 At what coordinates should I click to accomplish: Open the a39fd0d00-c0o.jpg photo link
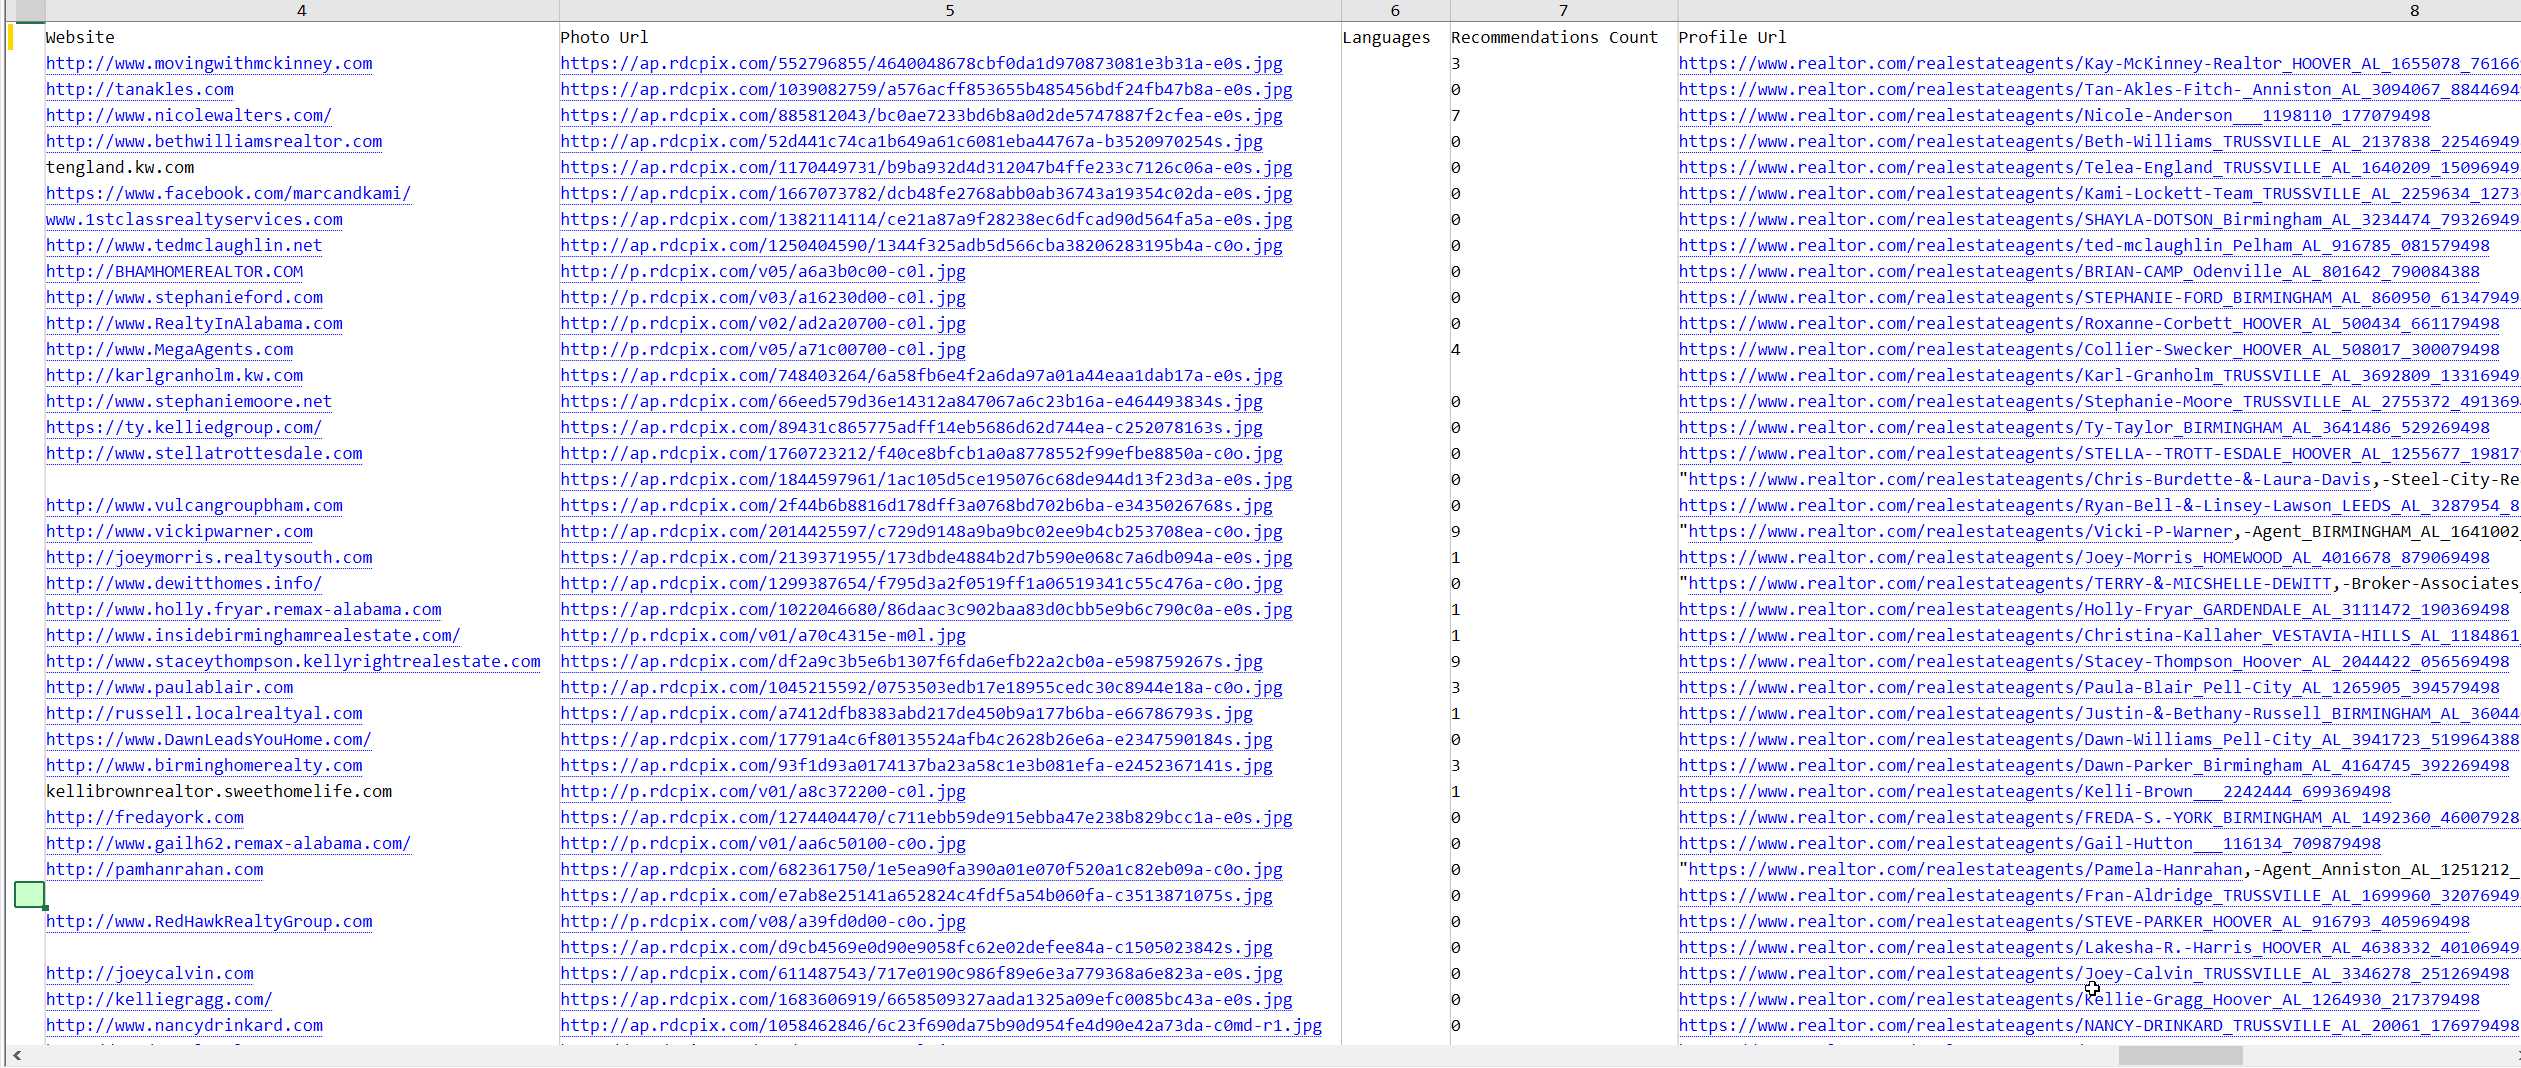763,921
